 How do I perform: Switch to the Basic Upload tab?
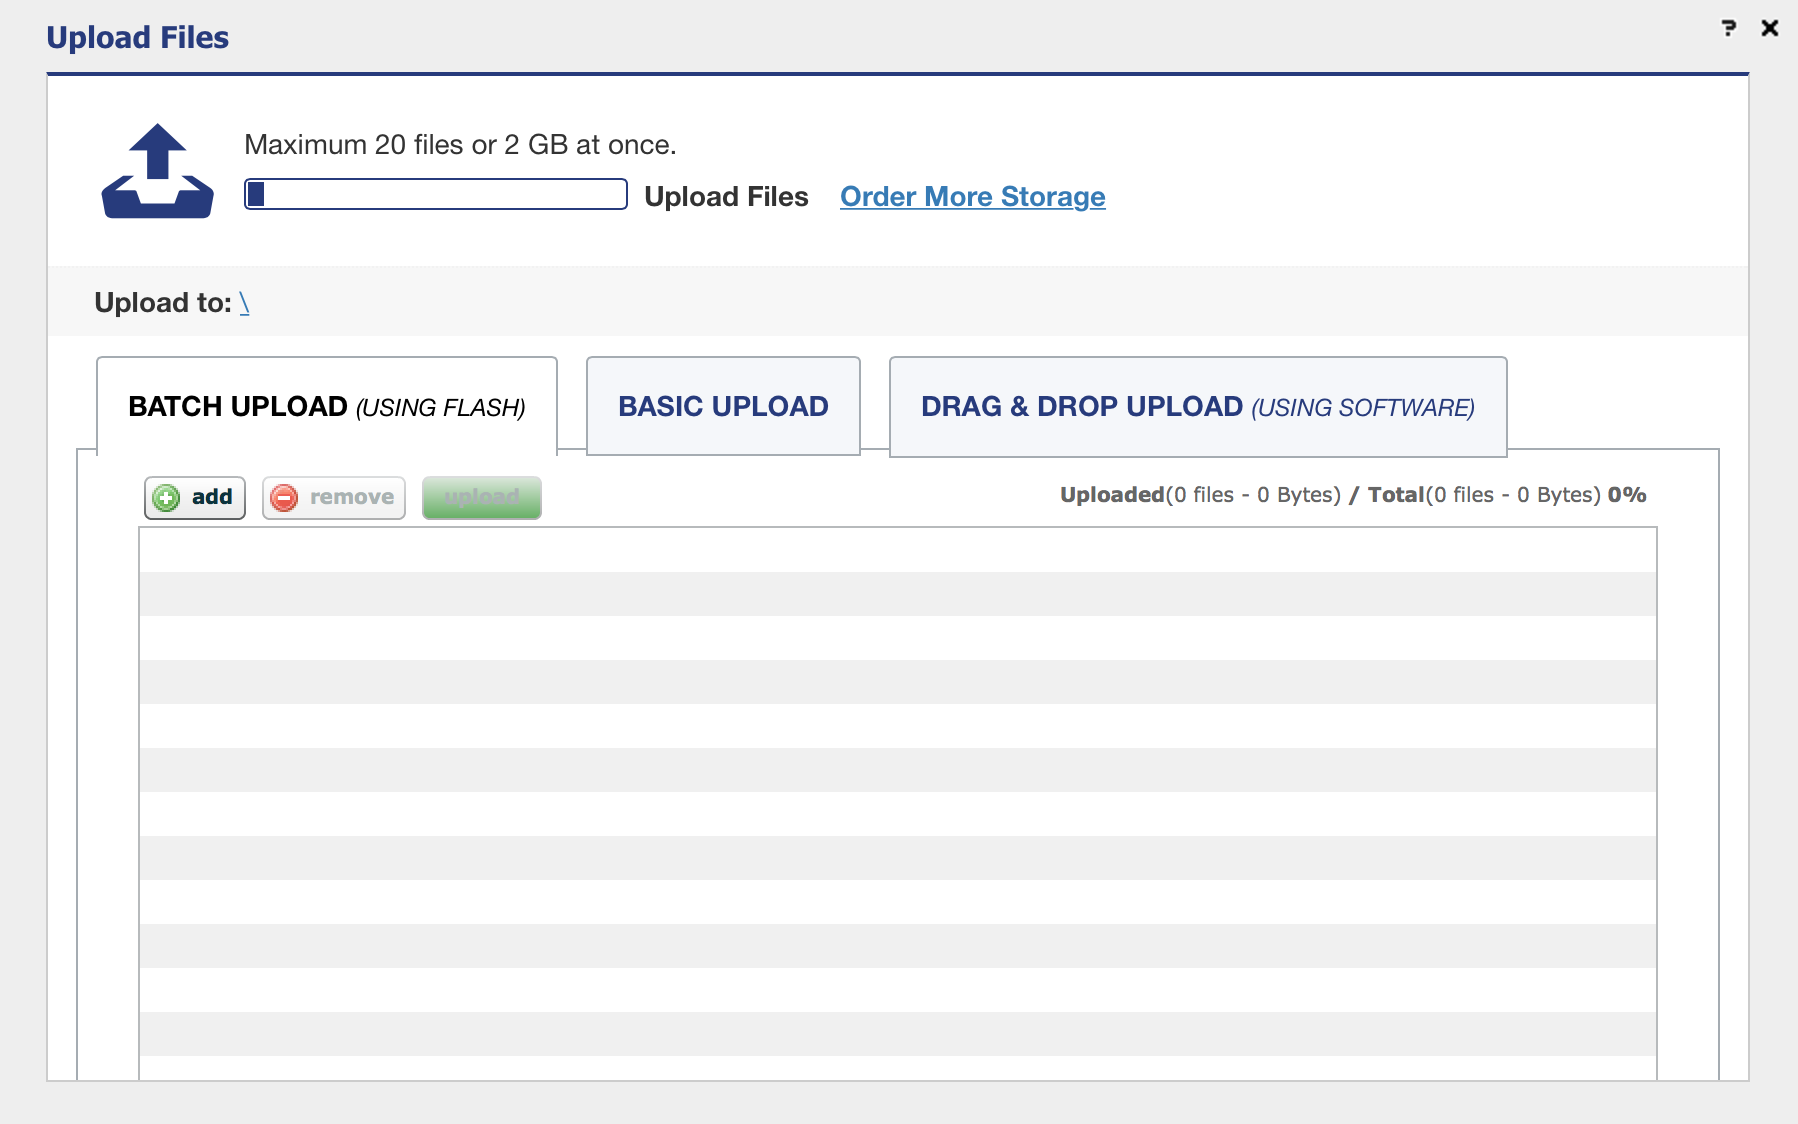(x=722, y=407)
